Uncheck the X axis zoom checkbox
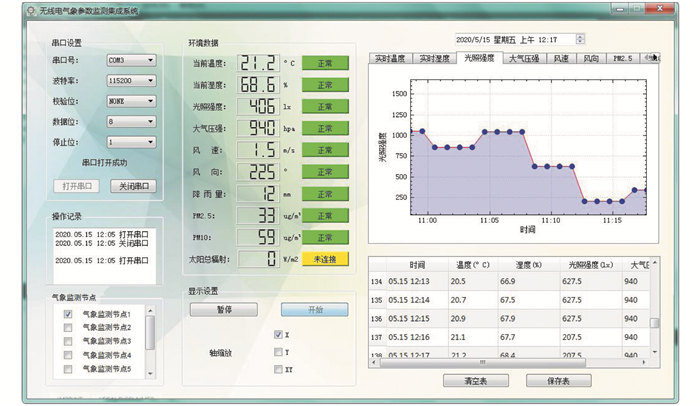Screen dimensions: 700x406 (278, 335)
